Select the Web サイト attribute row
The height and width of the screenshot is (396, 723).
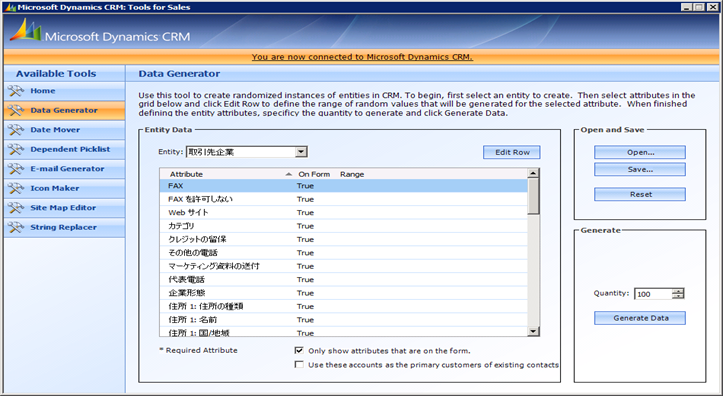(x=344, y=213)
